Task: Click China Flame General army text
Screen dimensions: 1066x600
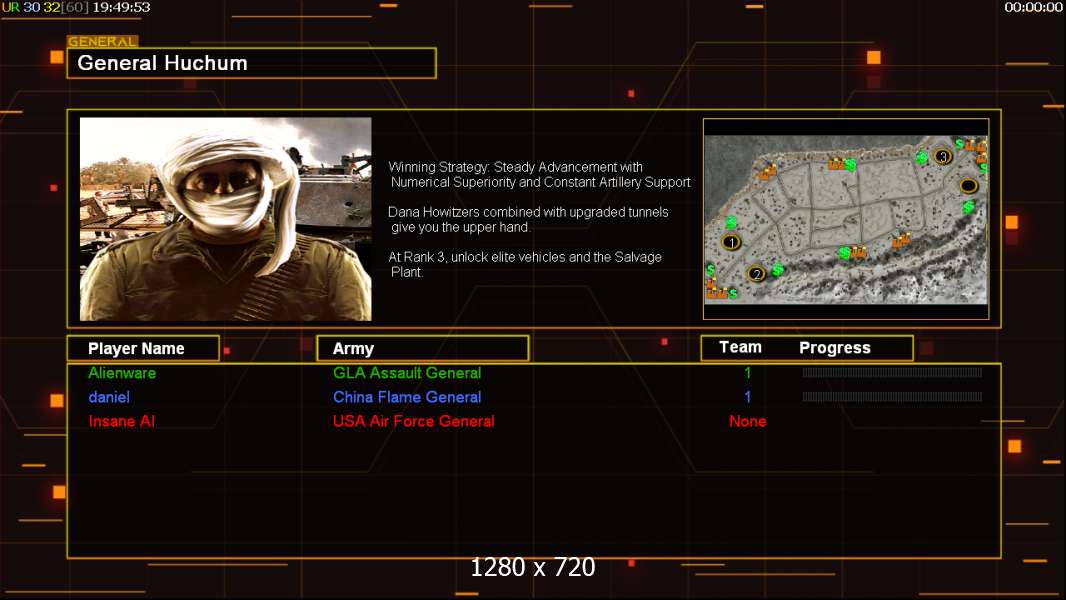Action: (x=407, y=397)
